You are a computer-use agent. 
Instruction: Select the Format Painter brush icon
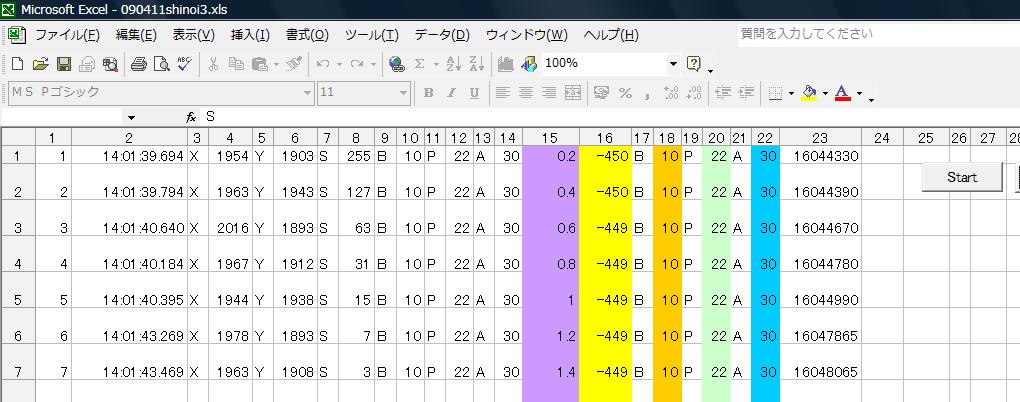(294, 64)
